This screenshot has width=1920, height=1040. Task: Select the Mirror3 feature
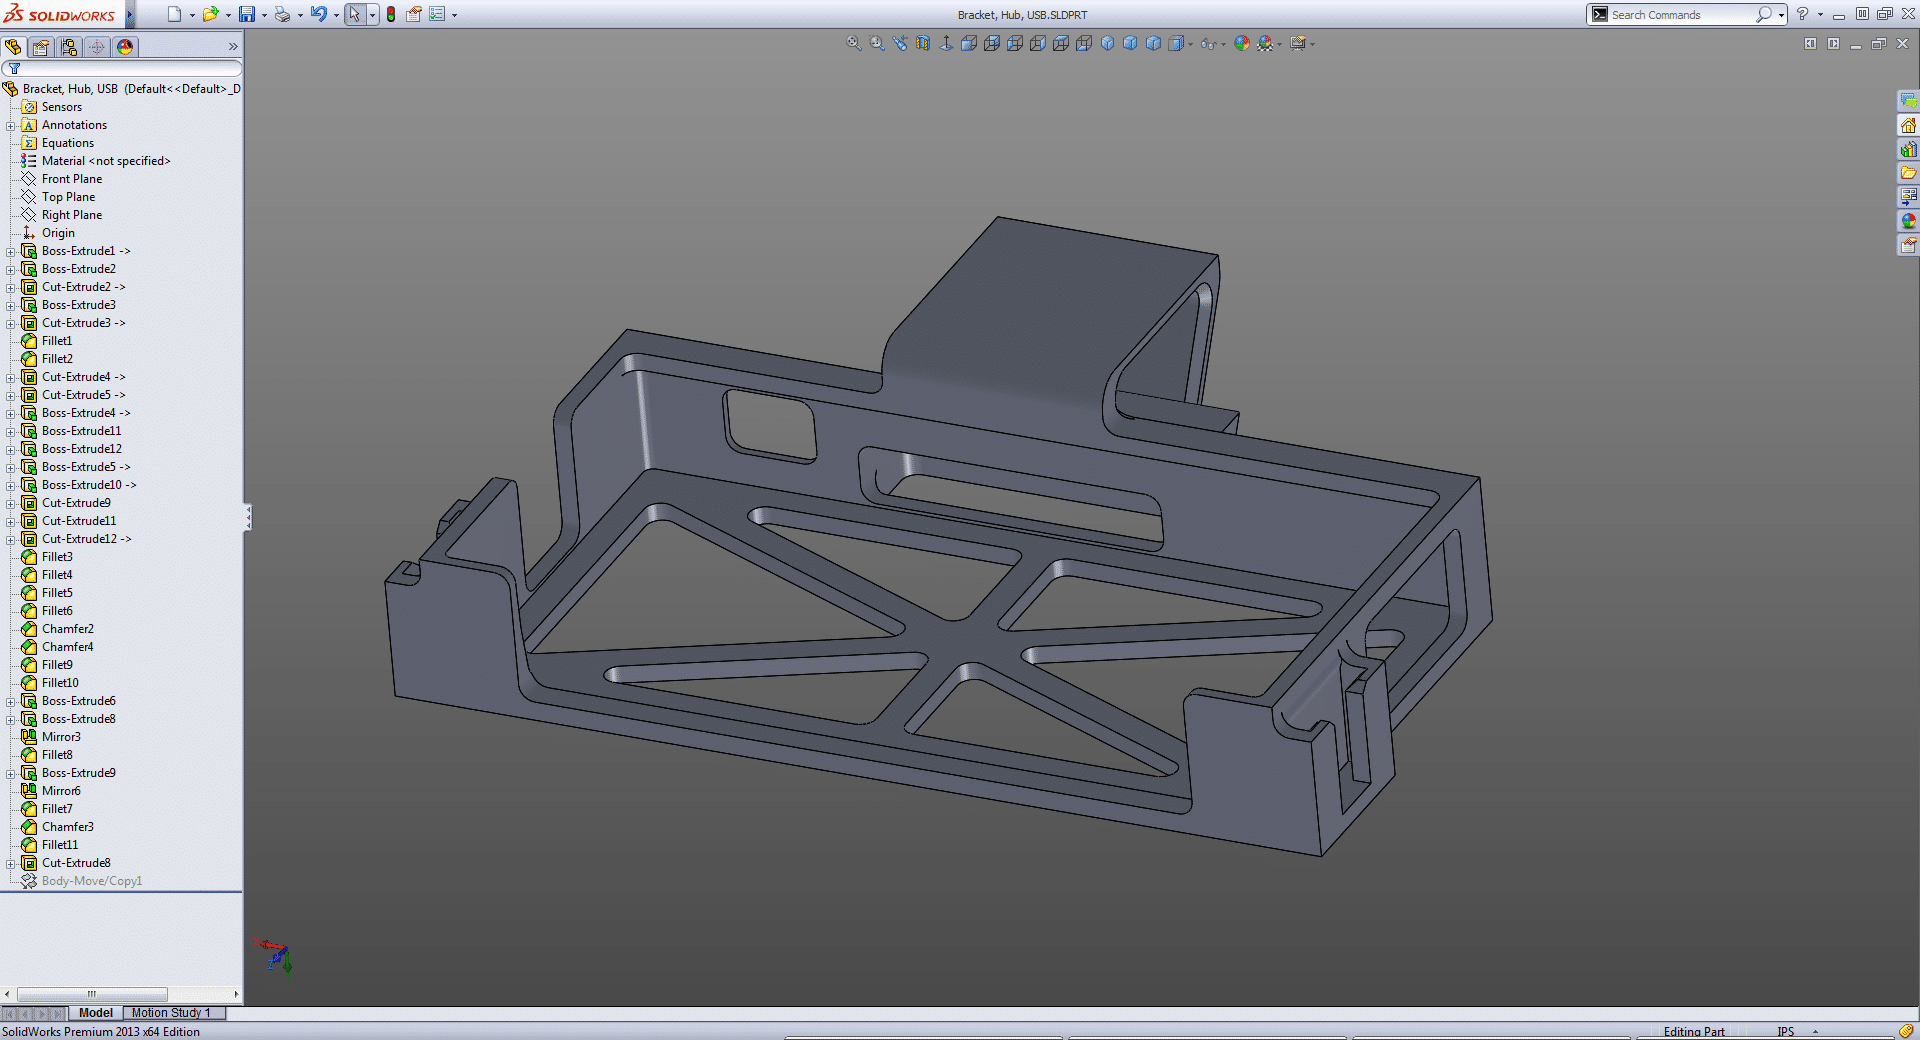tap(61, 737)
